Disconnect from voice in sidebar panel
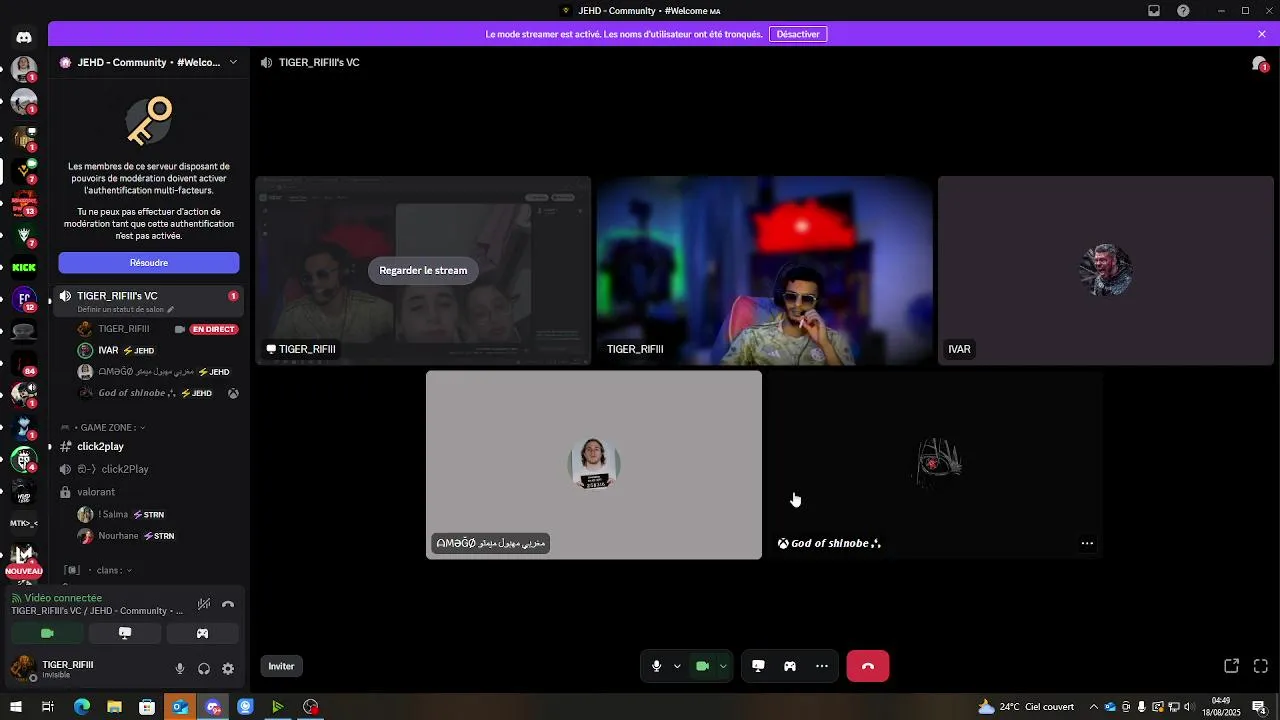 (228, 604)
